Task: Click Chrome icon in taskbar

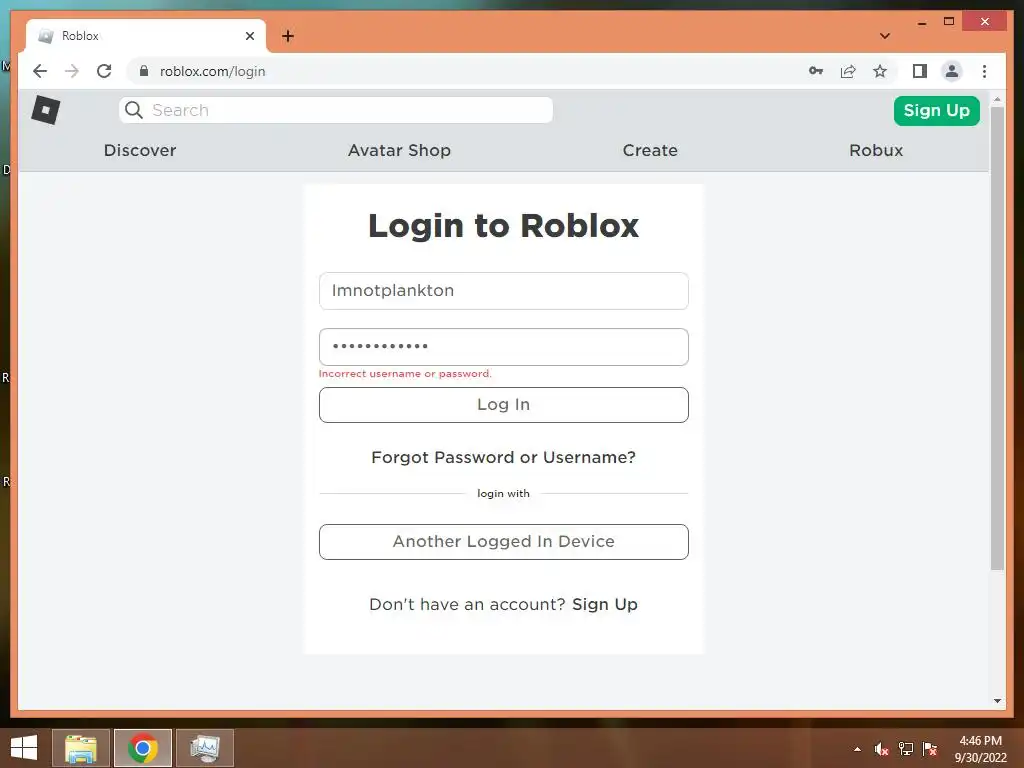Action: click(143, 748)
